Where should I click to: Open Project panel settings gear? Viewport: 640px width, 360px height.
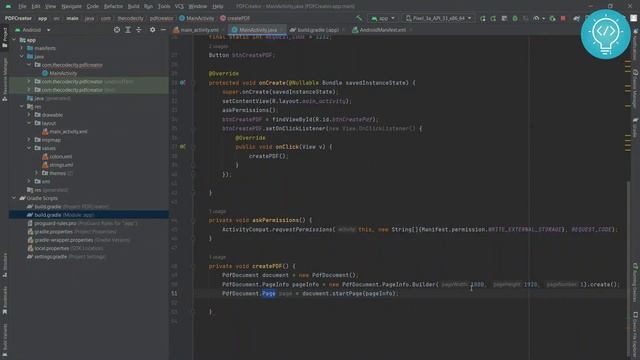click(x=152, y=30)
